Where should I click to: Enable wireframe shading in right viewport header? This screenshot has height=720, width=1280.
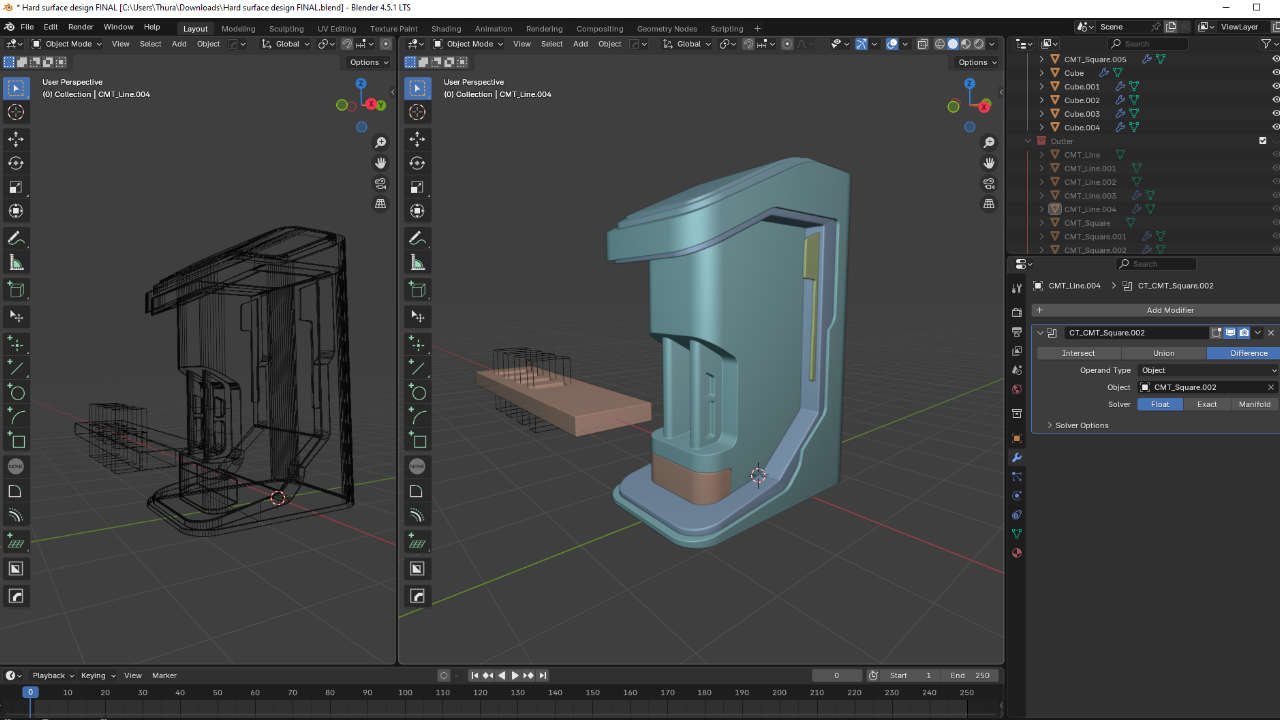[x=939, y=44]
